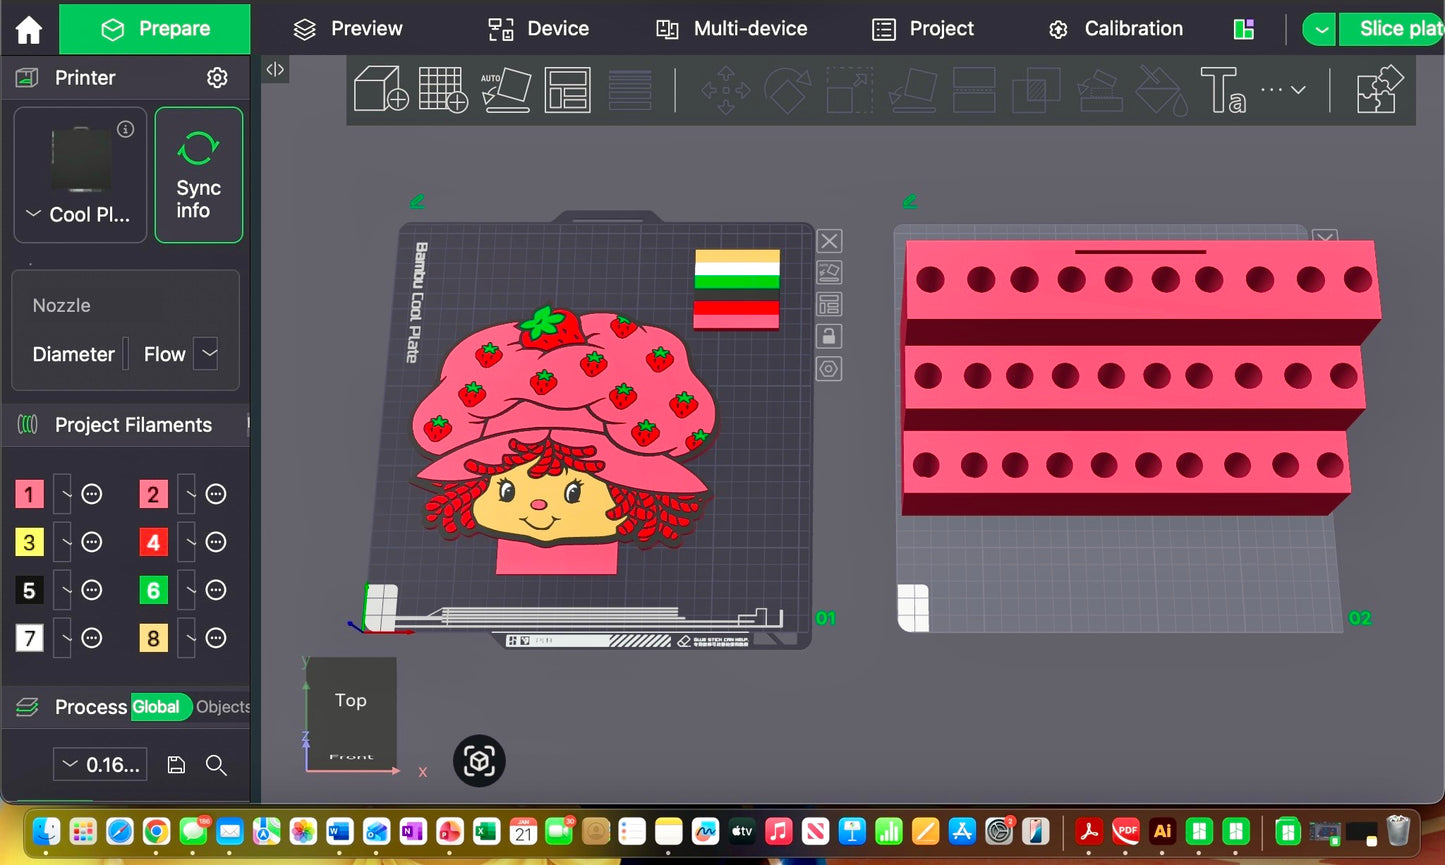The image size is (1445, 865).
Task: Click the Add plate grid icon
Action: (x=443, y=89)
